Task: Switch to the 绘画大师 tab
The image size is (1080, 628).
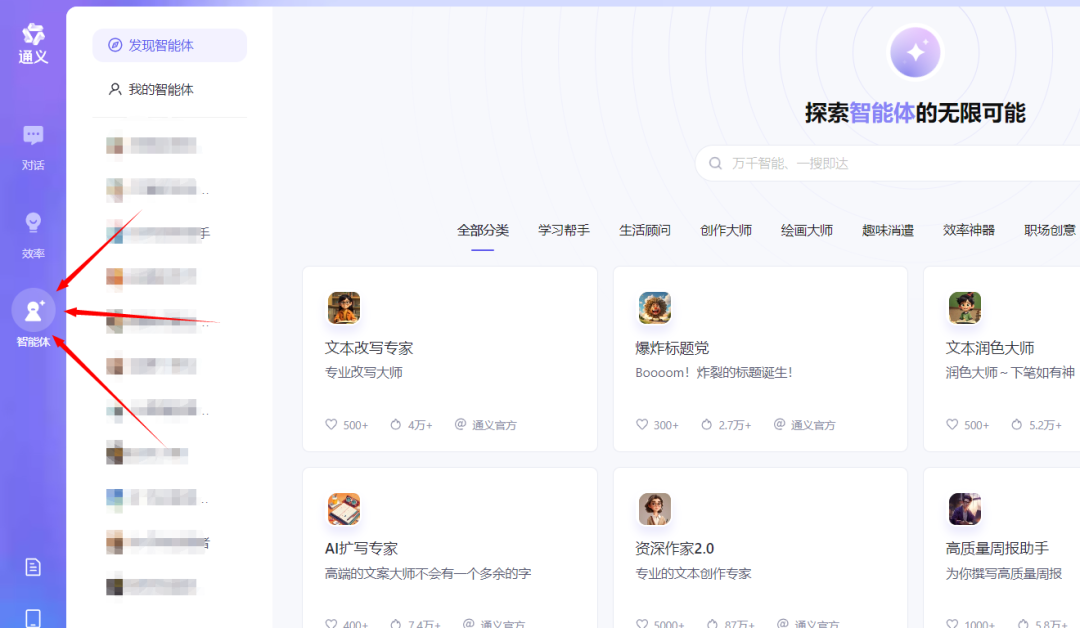Action: [x=807, y=230]
